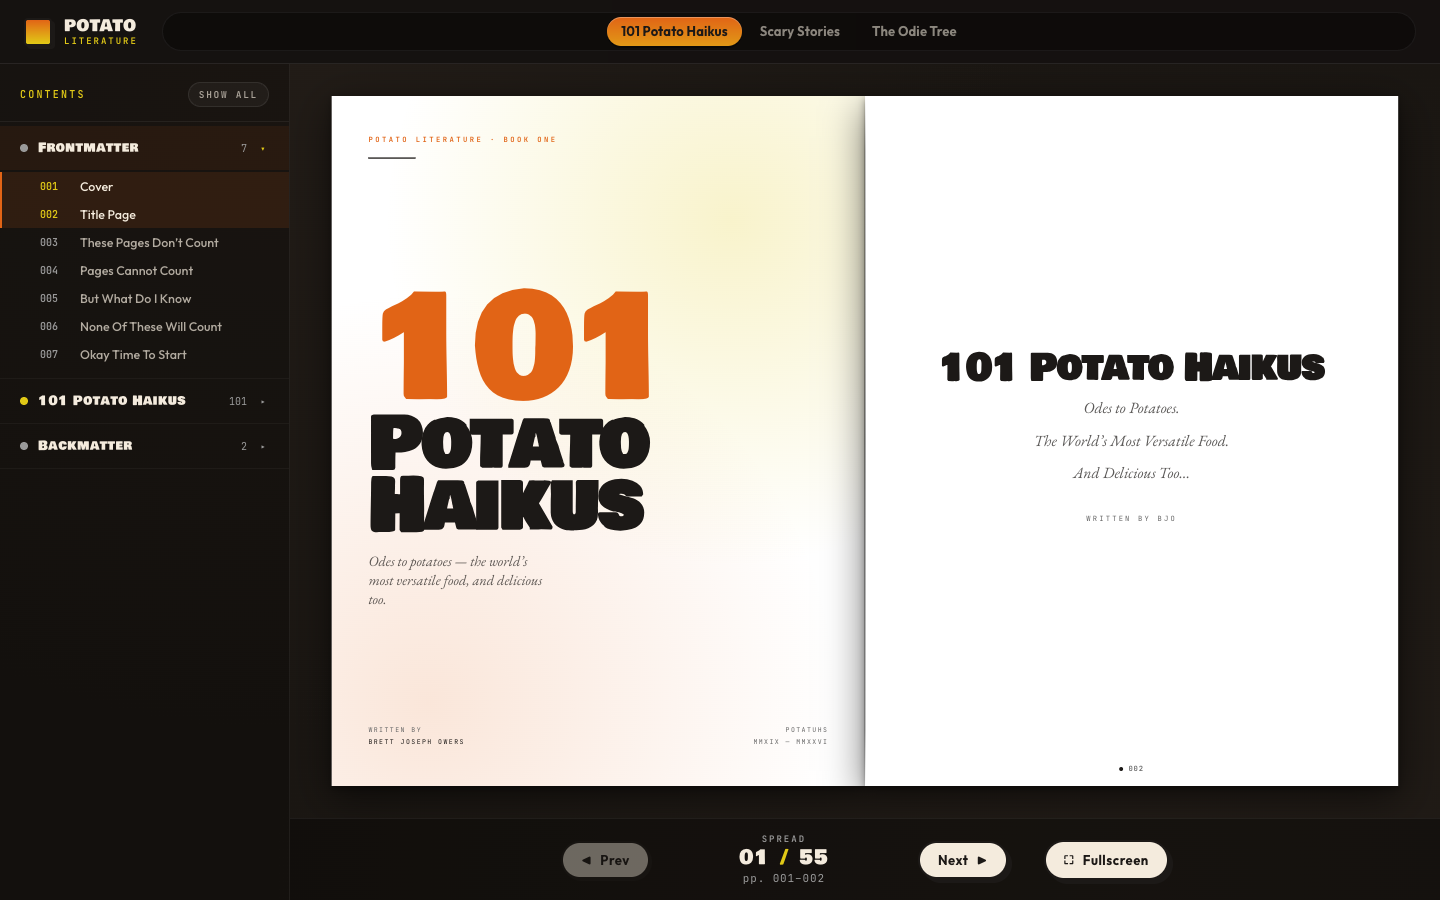The image size is (1440, 900).
Task: Click the pp. 001–002 page range text
Action: point(783,879)
